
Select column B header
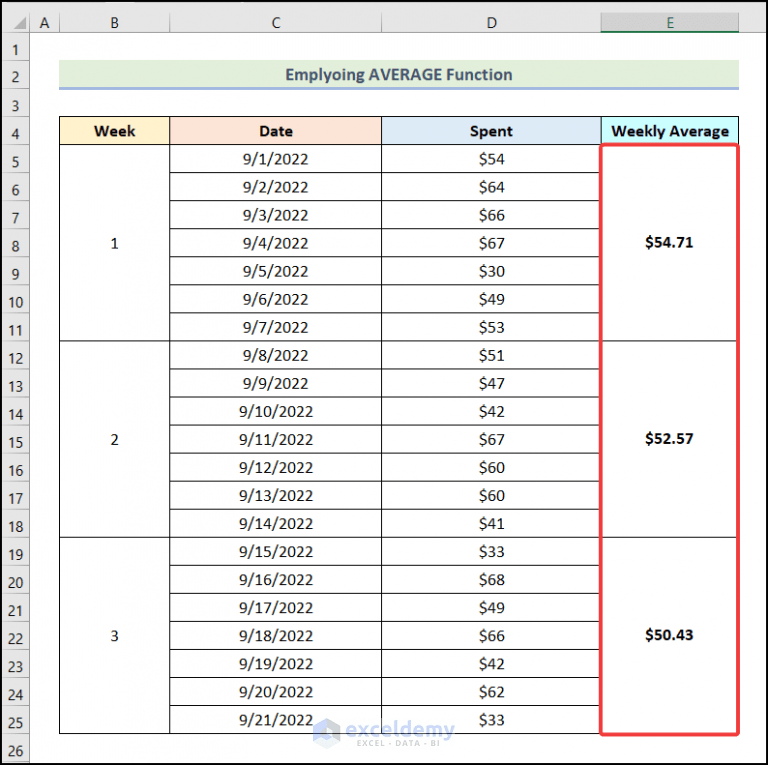click(115, 23)
